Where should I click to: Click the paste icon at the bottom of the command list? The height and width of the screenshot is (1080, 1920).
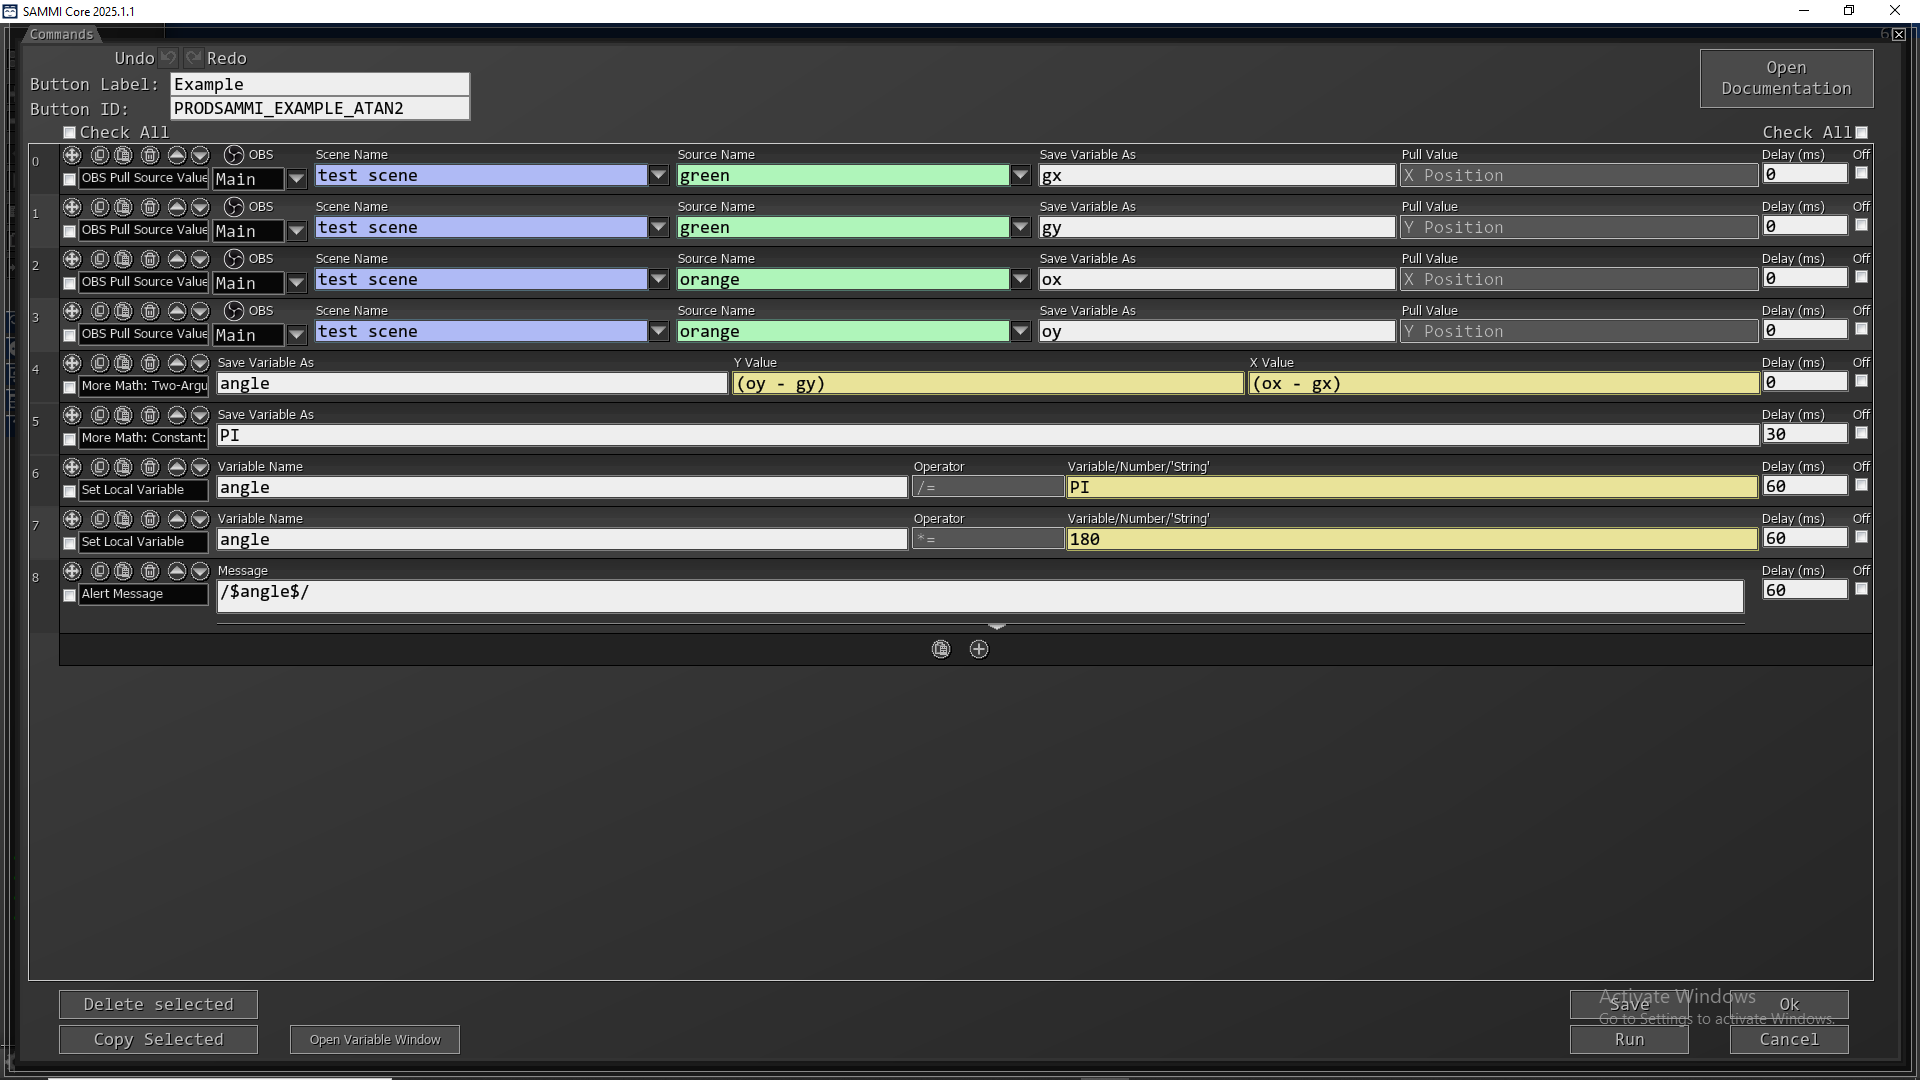[941, 650]
